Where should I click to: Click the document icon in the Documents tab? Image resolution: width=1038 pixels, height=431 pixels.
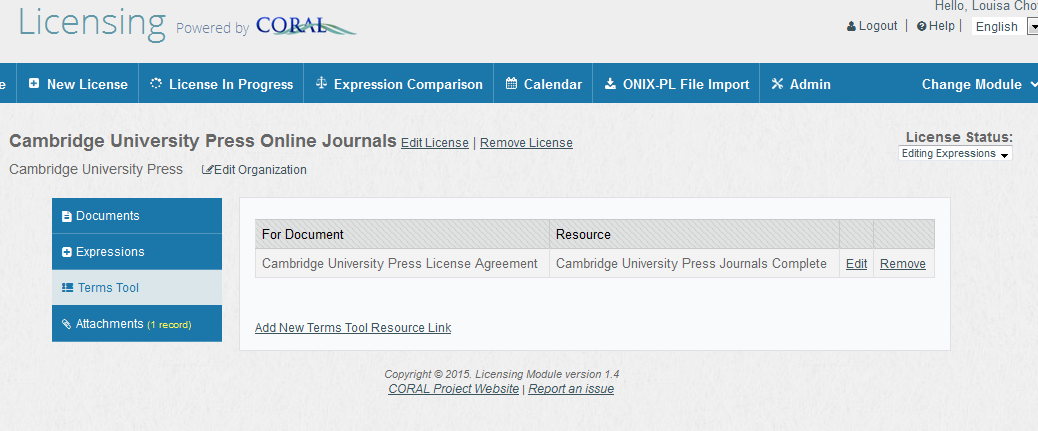pos(66,216)
